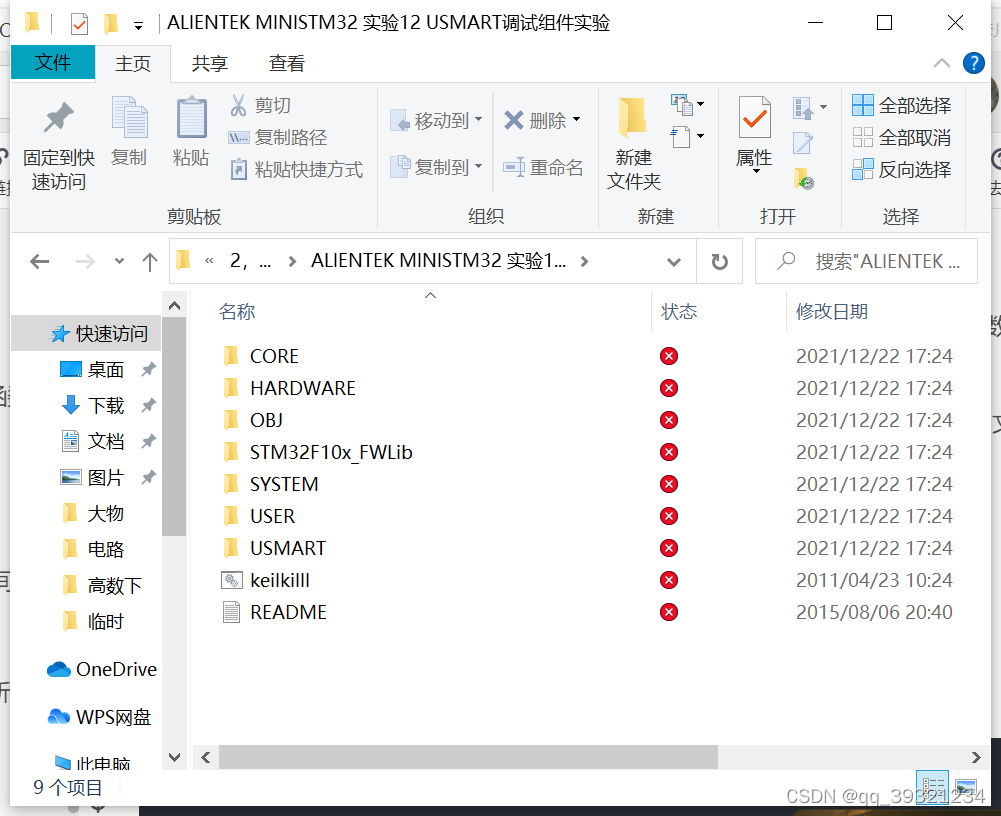
Task: Go Up one folder level arrow
Action: coord(150,261)
